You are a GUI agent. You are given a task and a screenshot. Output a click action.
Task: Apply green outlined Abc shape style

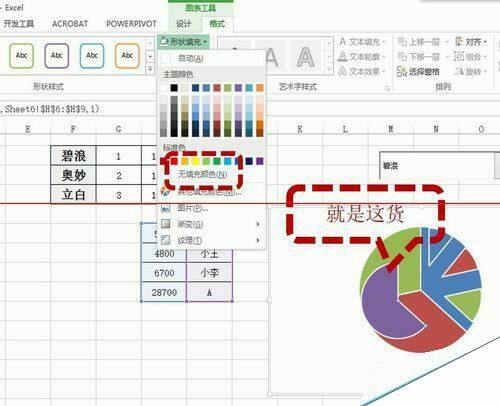(x=21, y=56)
